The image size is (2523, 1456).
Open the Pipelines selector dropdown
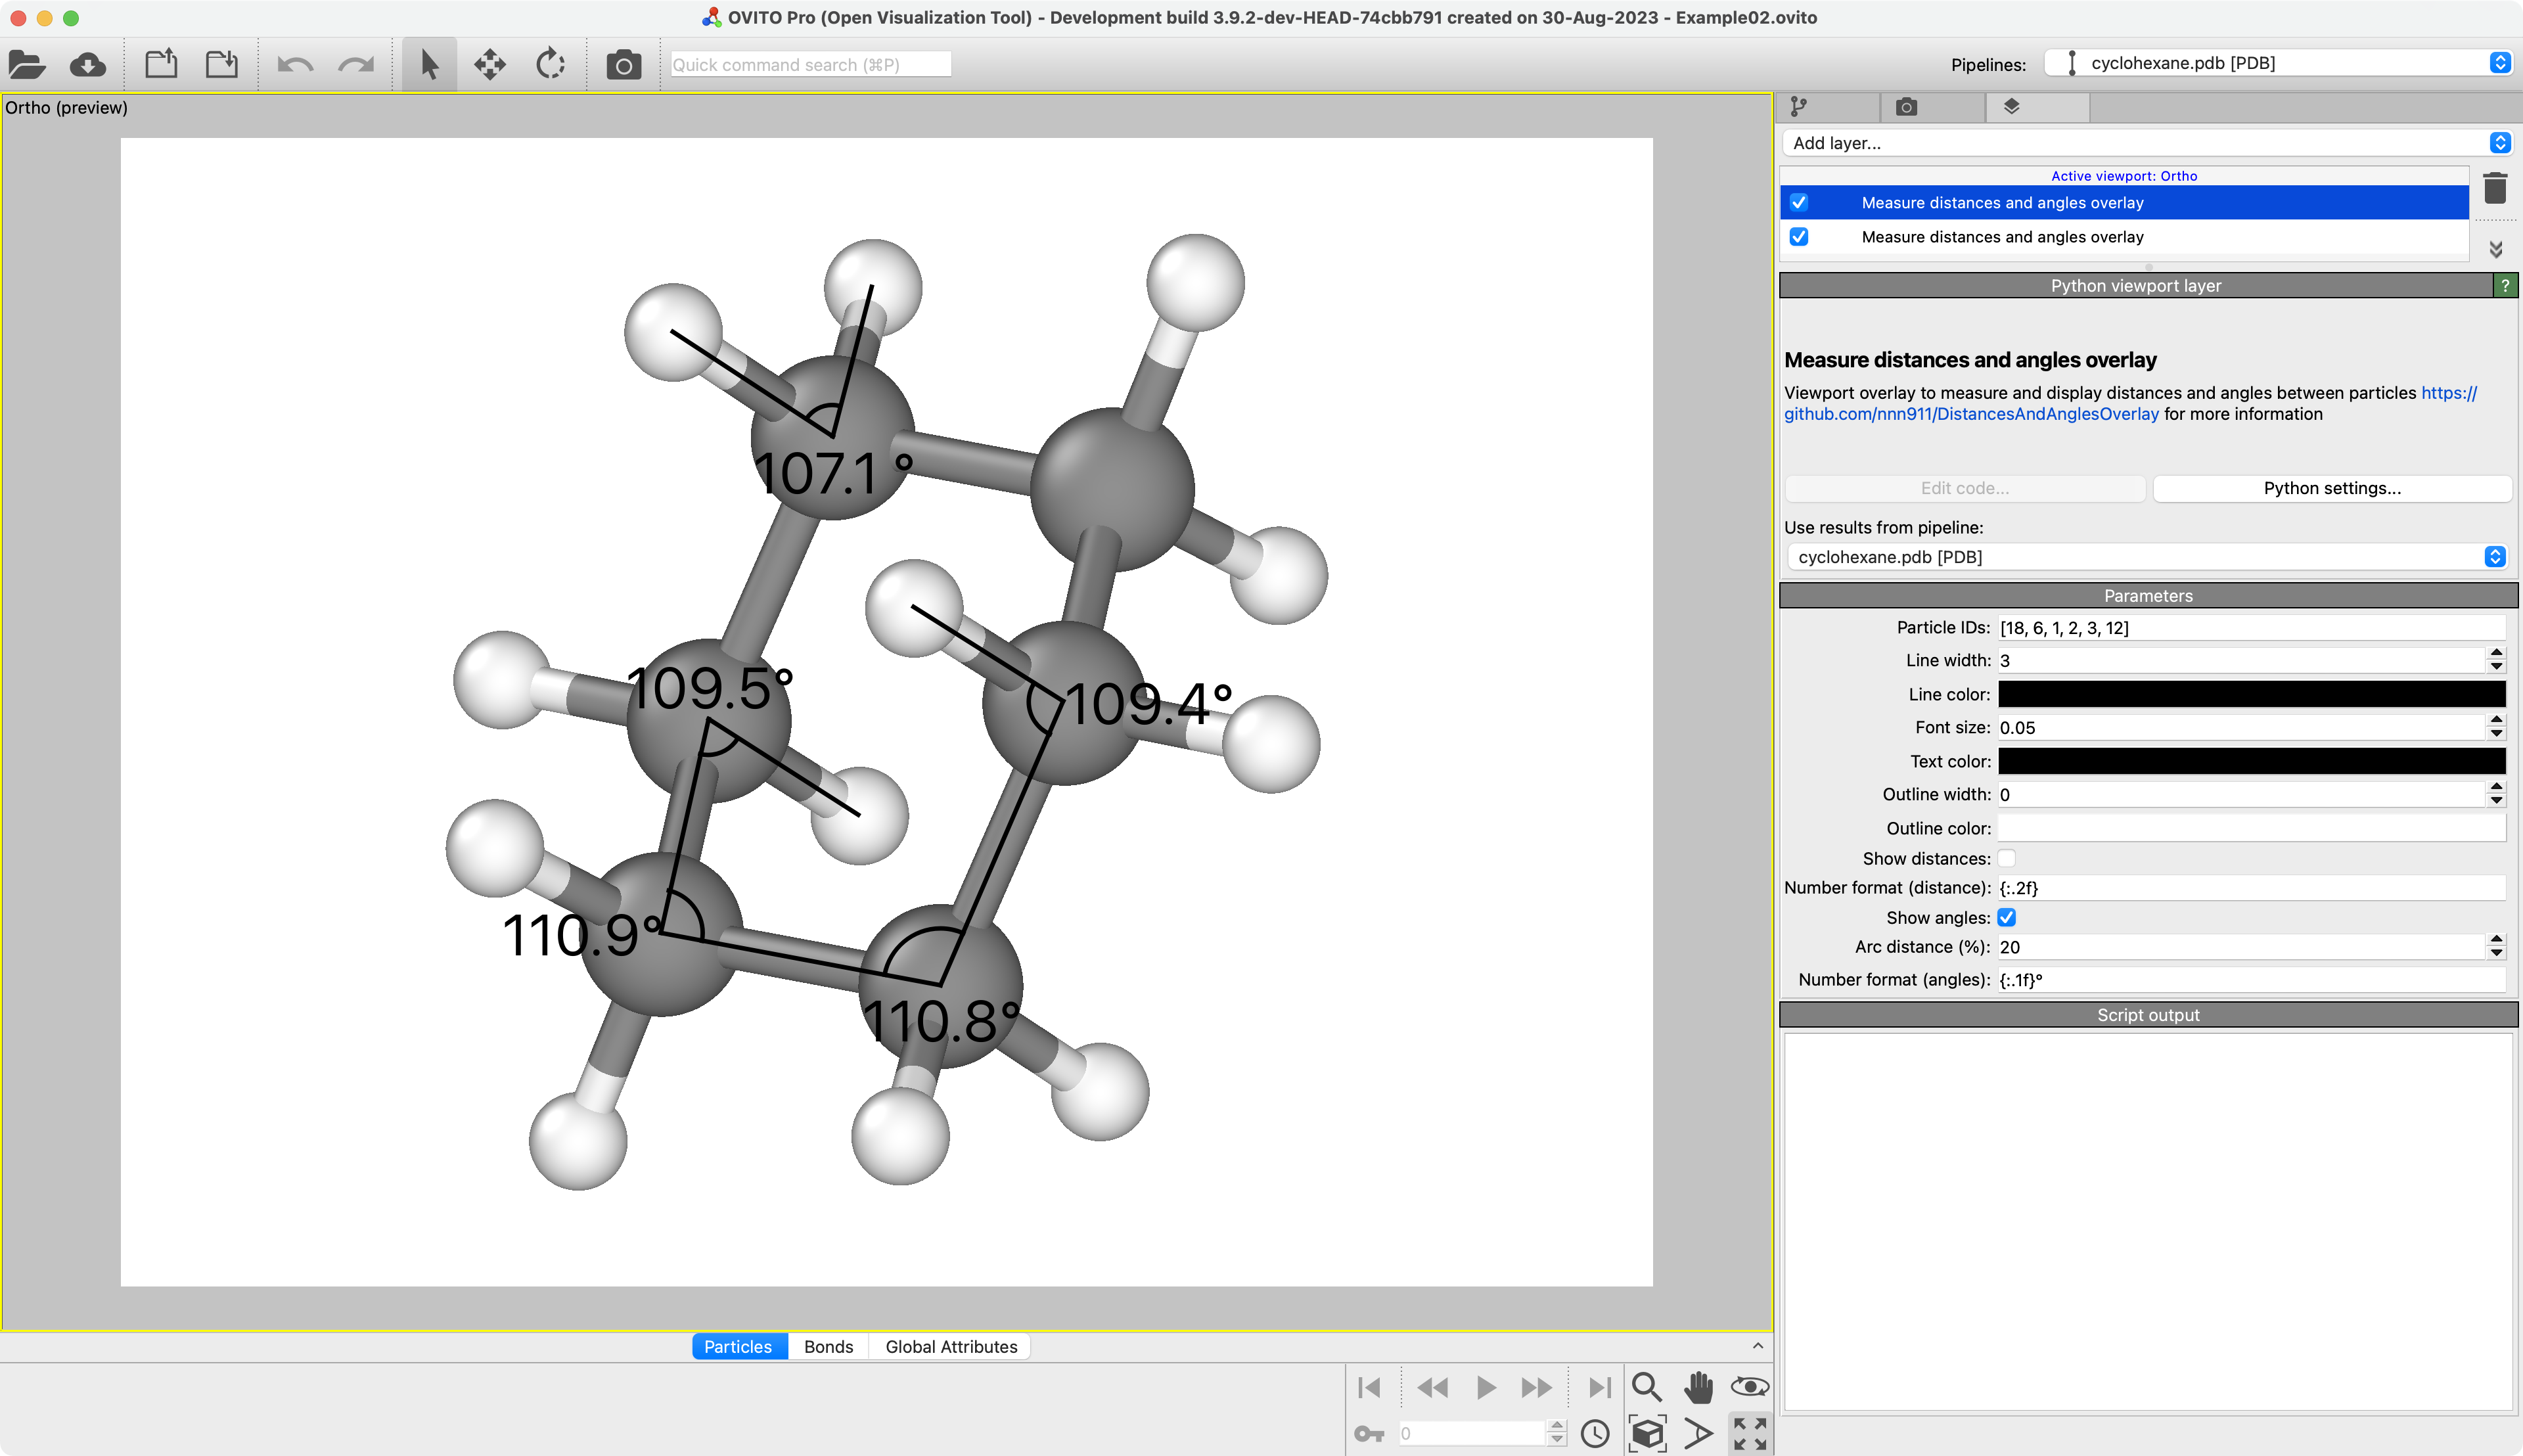2279,63
